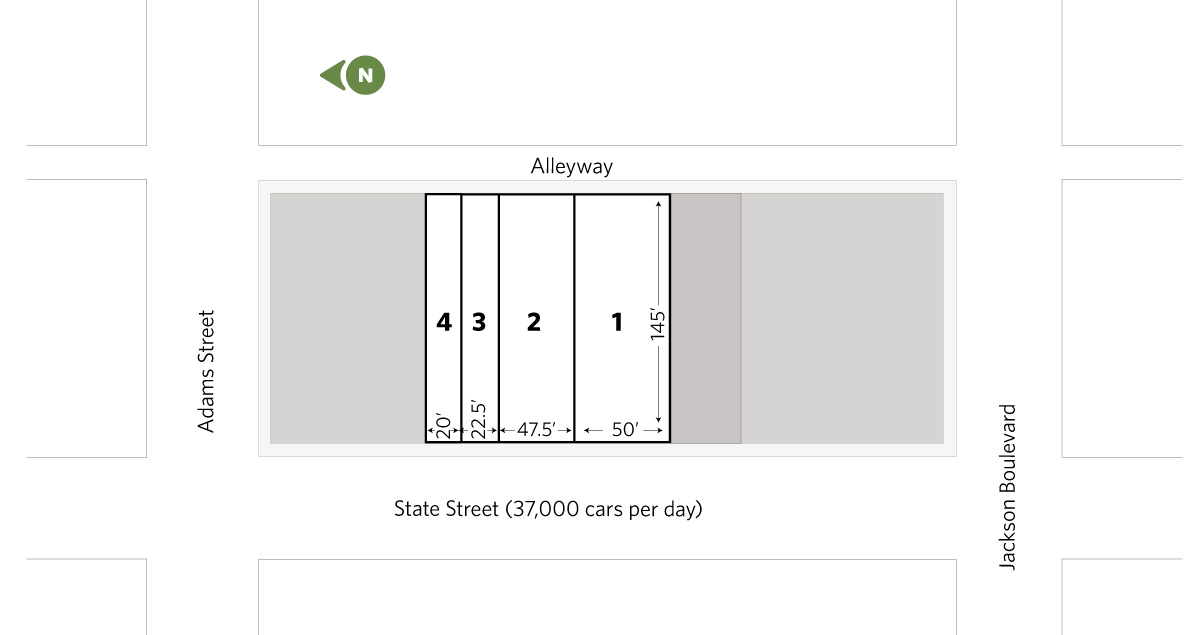The width and height of the screenshot is (1200, 635).
Task: Select the dark gray parcel beside lot 1
Action: (x=705, y=318)
